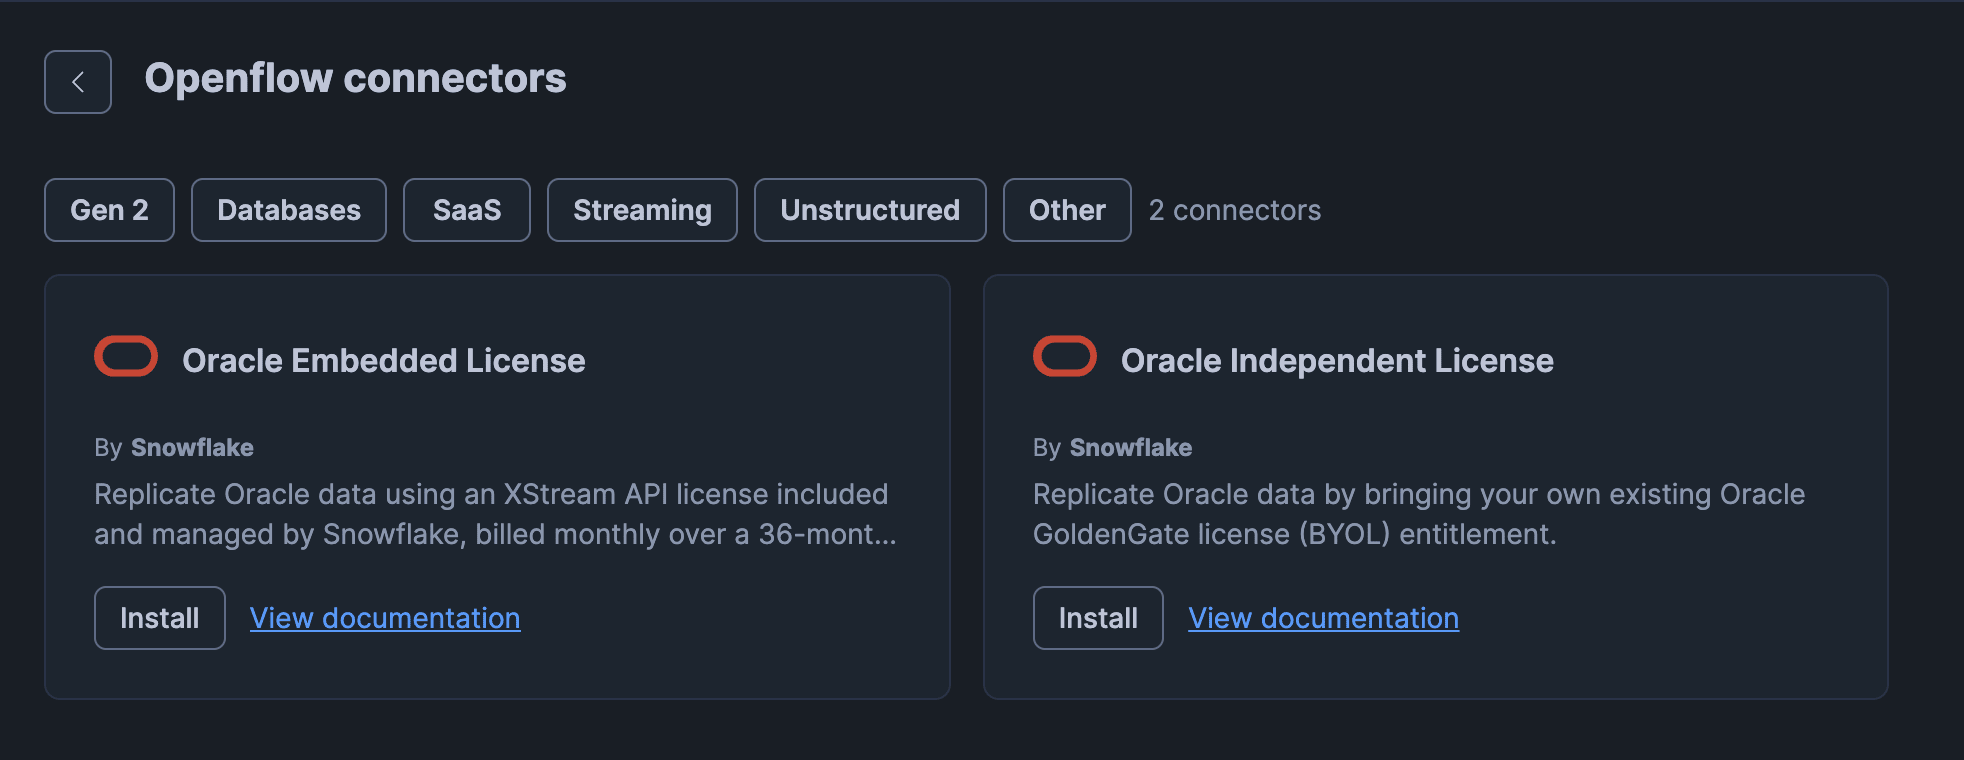The height and width of the screenshot is (760, 1964).
Task: View documentation for Oracle Embedded License
Action: (385, 618)
